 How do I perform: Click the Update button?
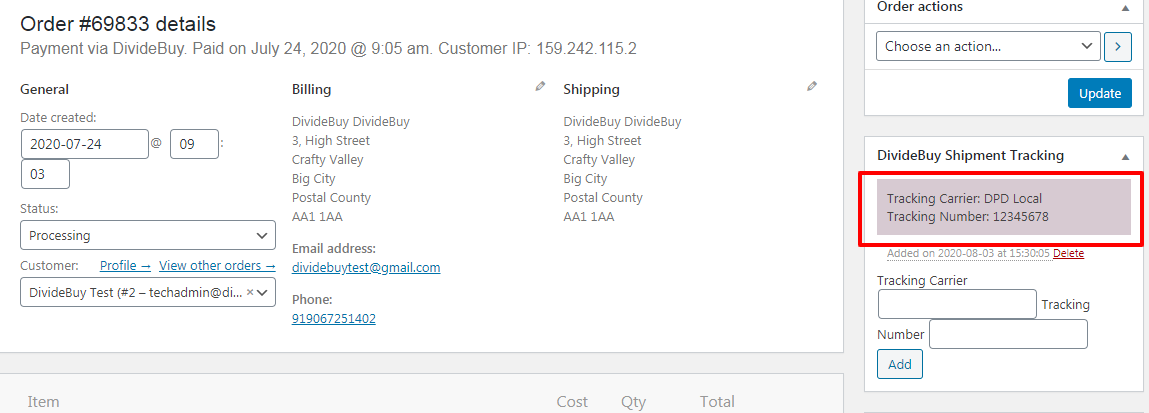point(1100,93)
